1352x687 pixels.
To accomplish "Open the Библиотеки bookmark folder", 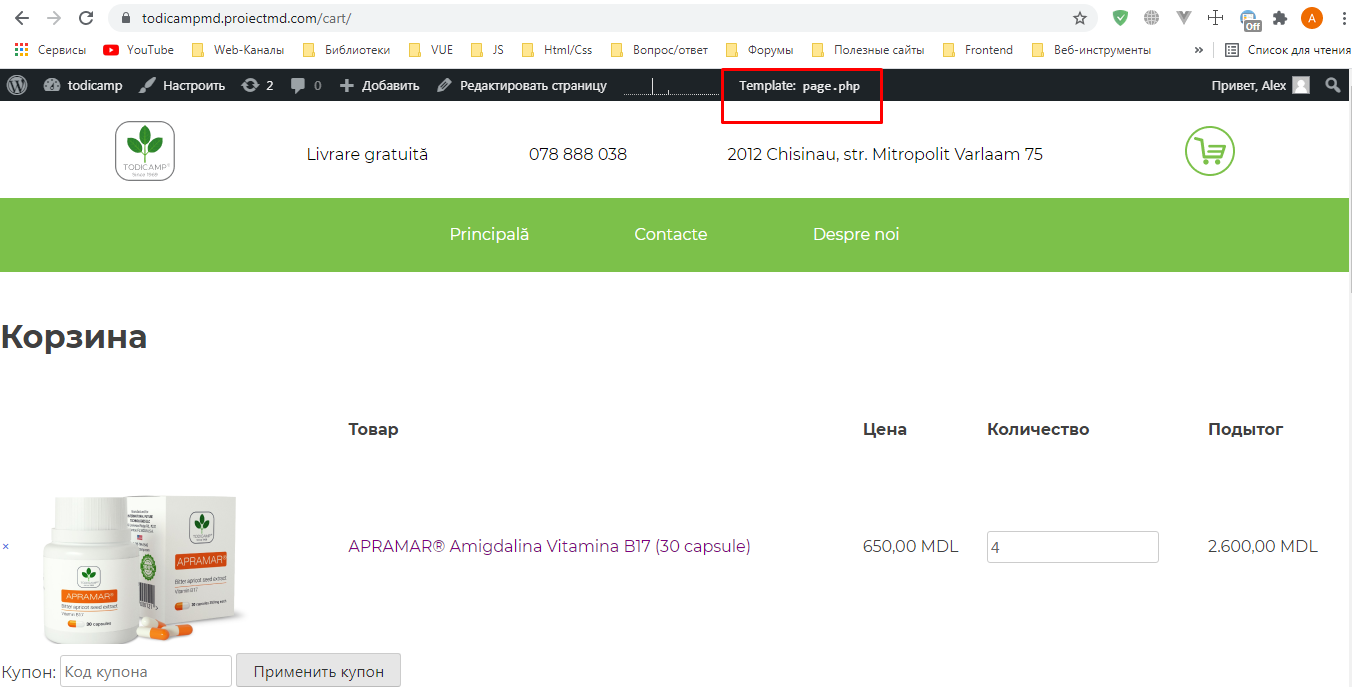I will pyautogui.click(x=346, y=50).
